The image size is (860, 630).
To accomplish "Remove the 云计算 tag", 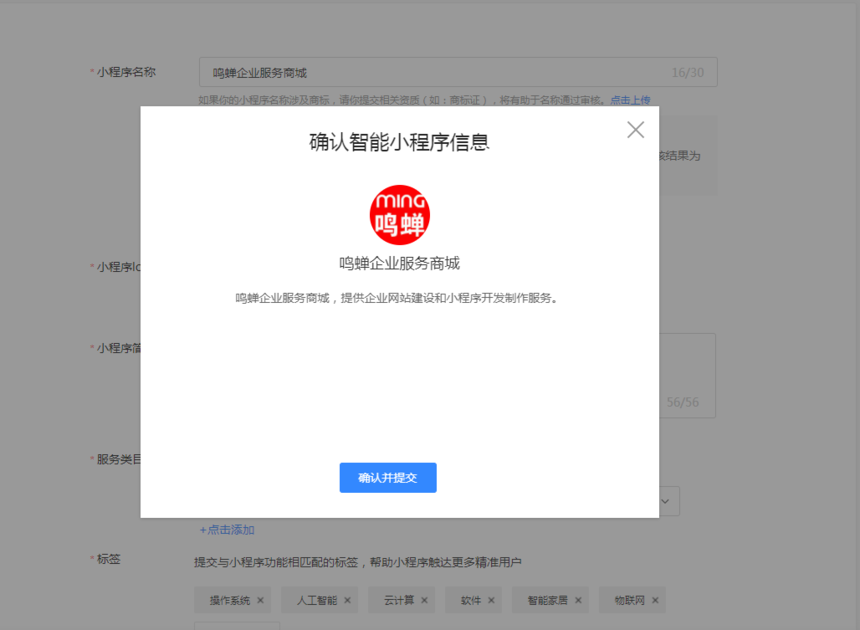I will click(424, 600).
